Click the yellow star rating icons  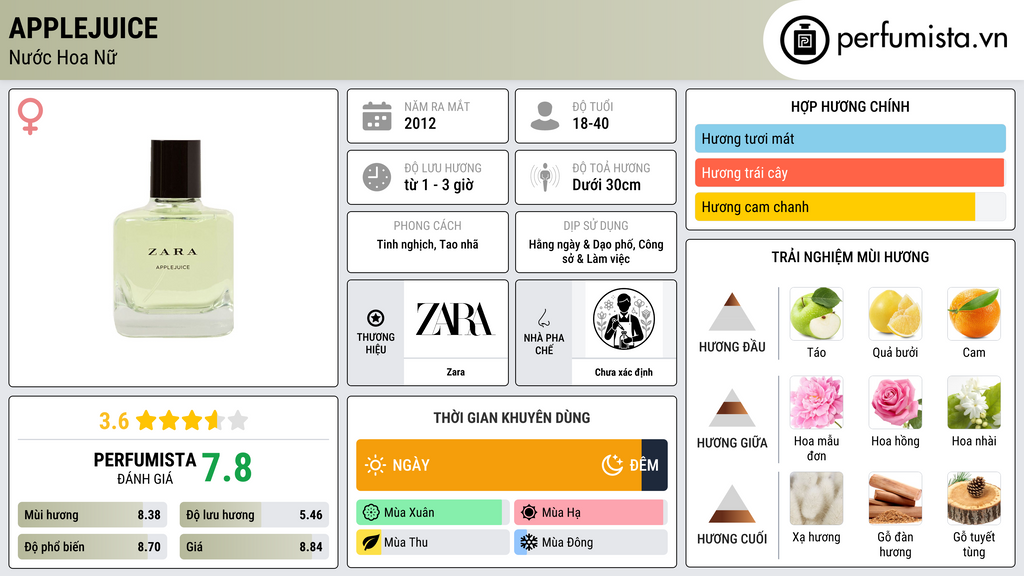click(x=192, y=420)
